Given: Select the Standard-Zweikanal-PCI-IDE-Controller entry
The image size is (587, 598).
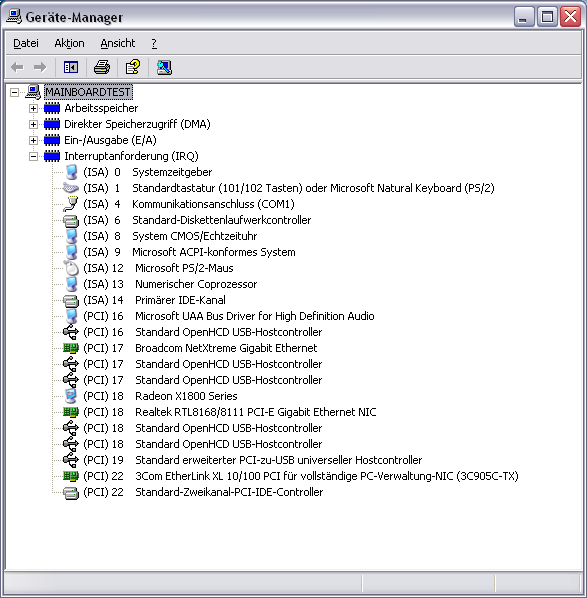Looking at the screenshot, I should (229, 492).
